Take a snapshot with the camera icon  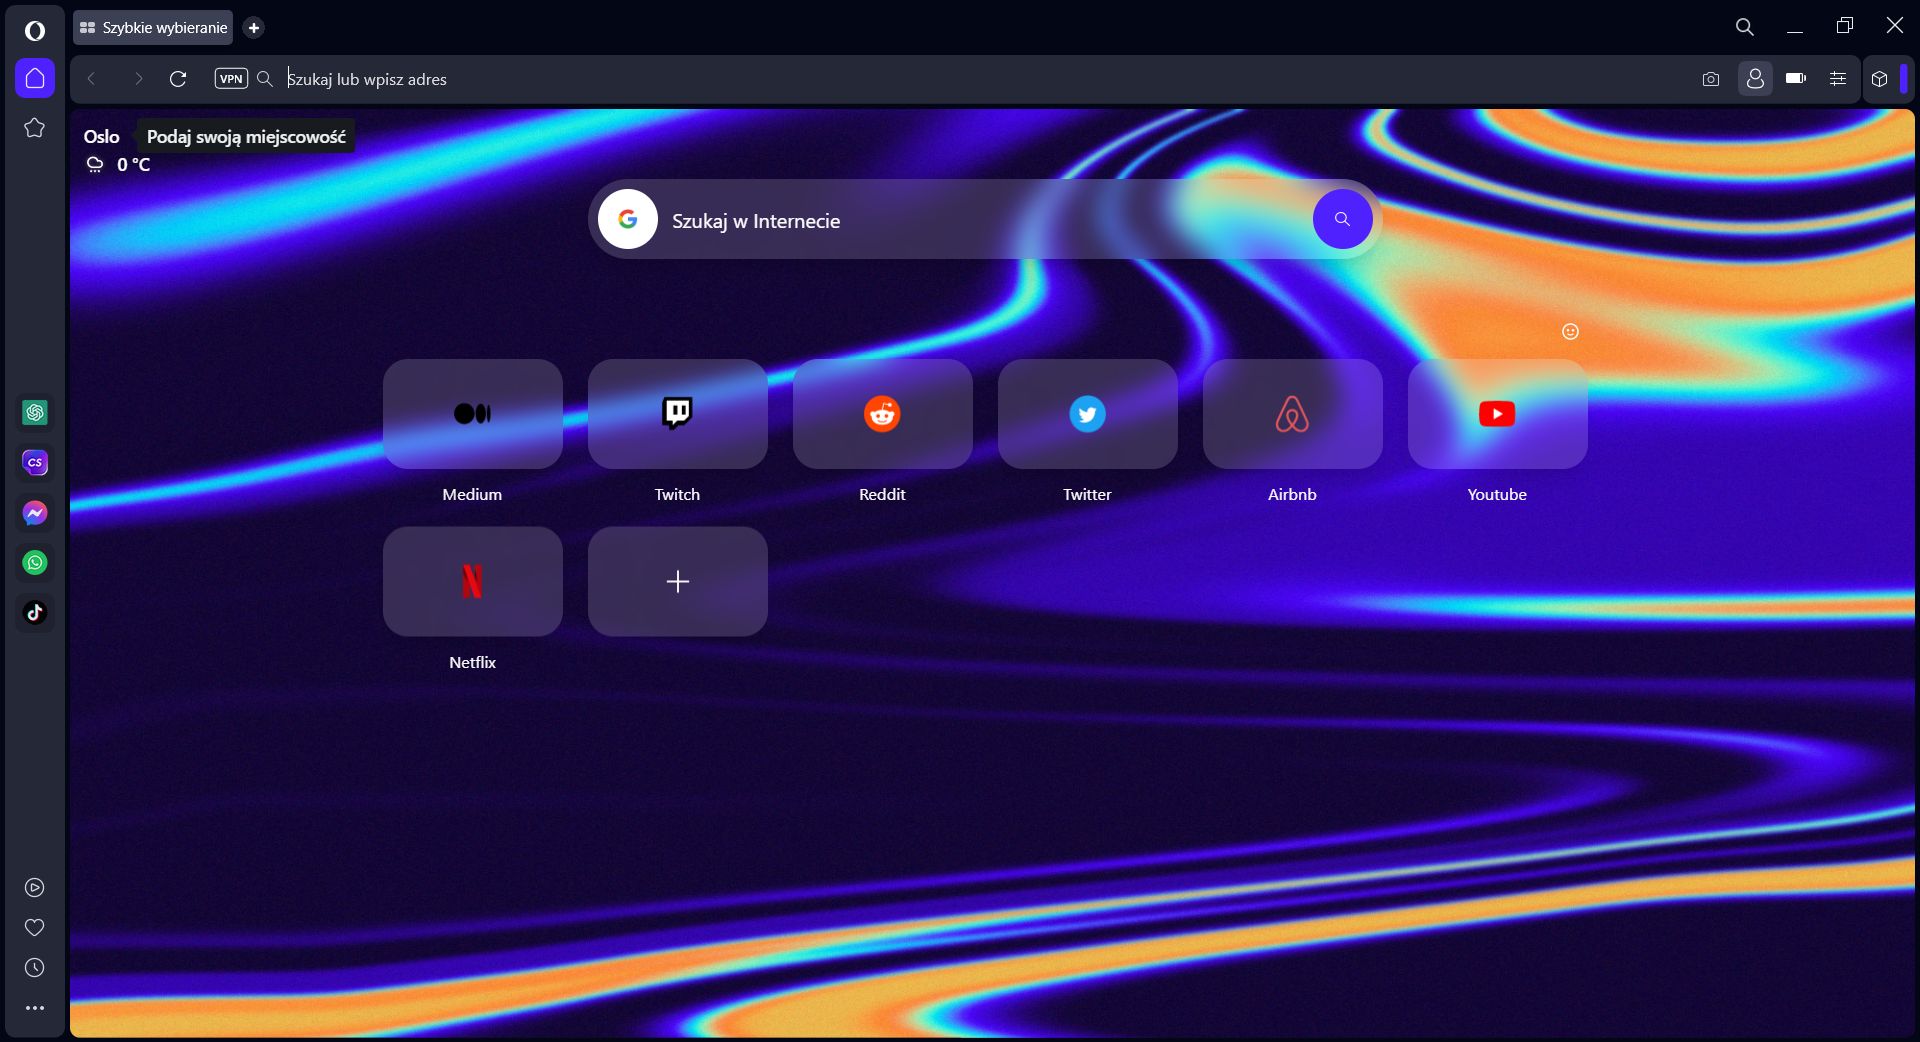pos(1711,79)
